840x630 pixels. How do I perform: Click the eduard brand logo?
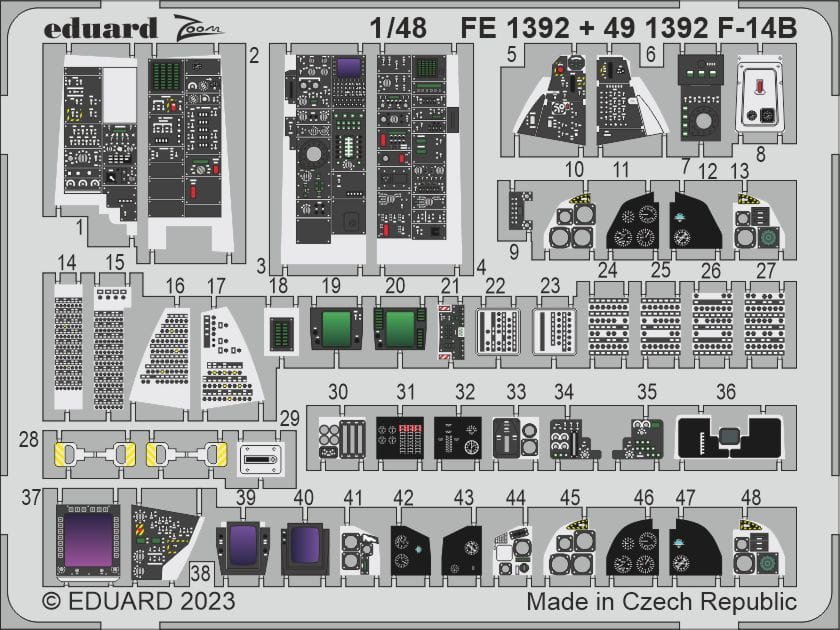(x=100, y=28)
